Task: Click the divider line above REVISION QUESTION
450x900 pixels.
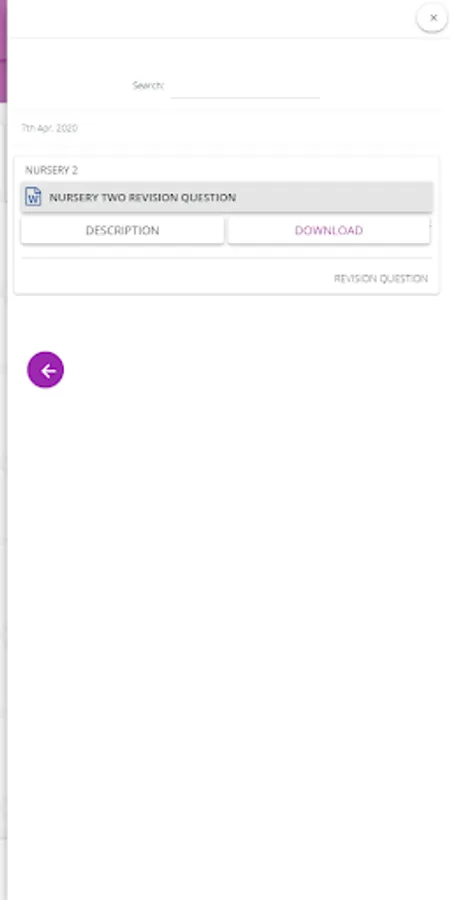Action: coord(226,258)
